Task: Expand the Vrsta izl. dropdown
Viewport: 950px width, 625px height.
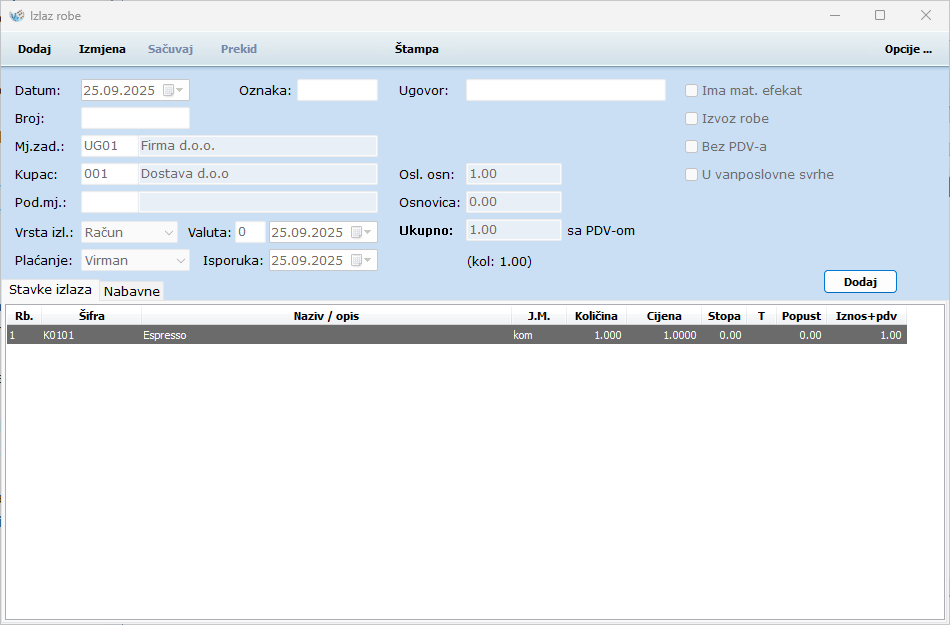Action: coord(167,232)
